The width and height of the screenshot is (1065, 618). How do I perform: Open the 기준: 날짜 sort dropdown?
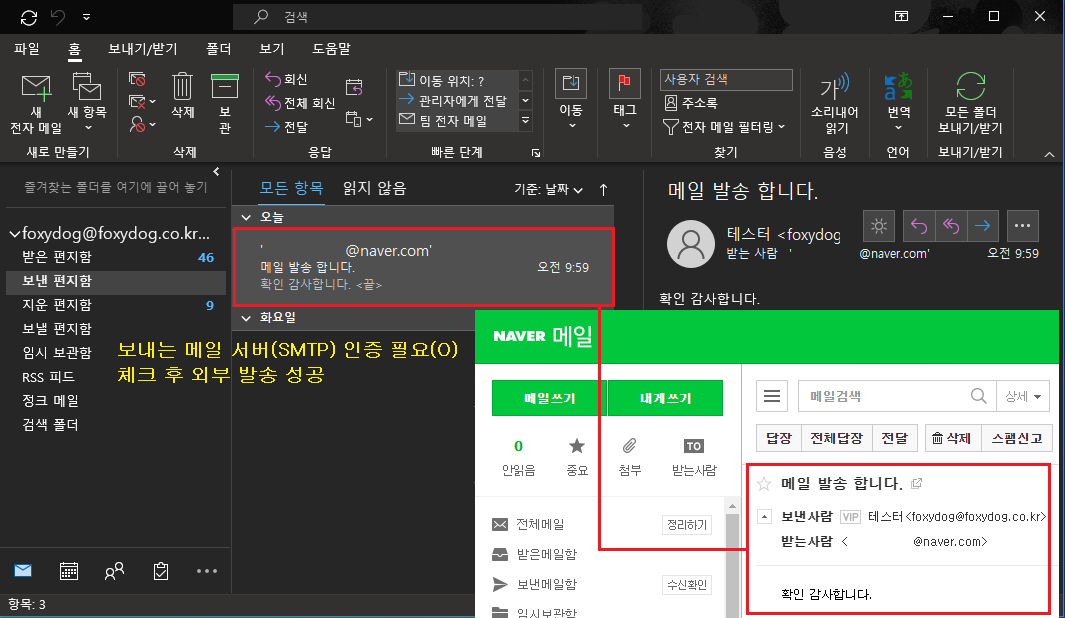coord(548,189)
